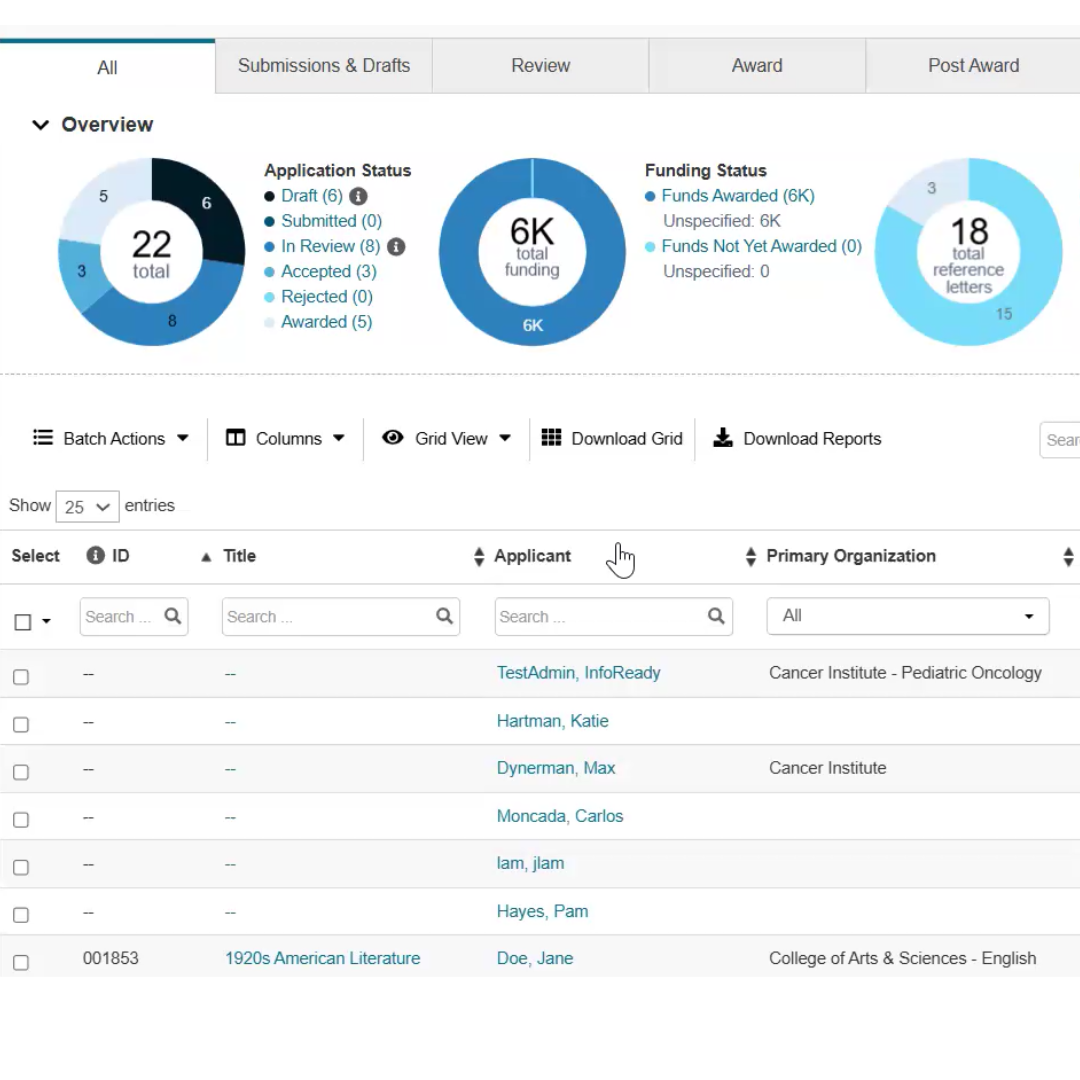Click the Download Reports arrow icon
Viewport: 1080px width, 1080px height.
[x=722, y=438]
